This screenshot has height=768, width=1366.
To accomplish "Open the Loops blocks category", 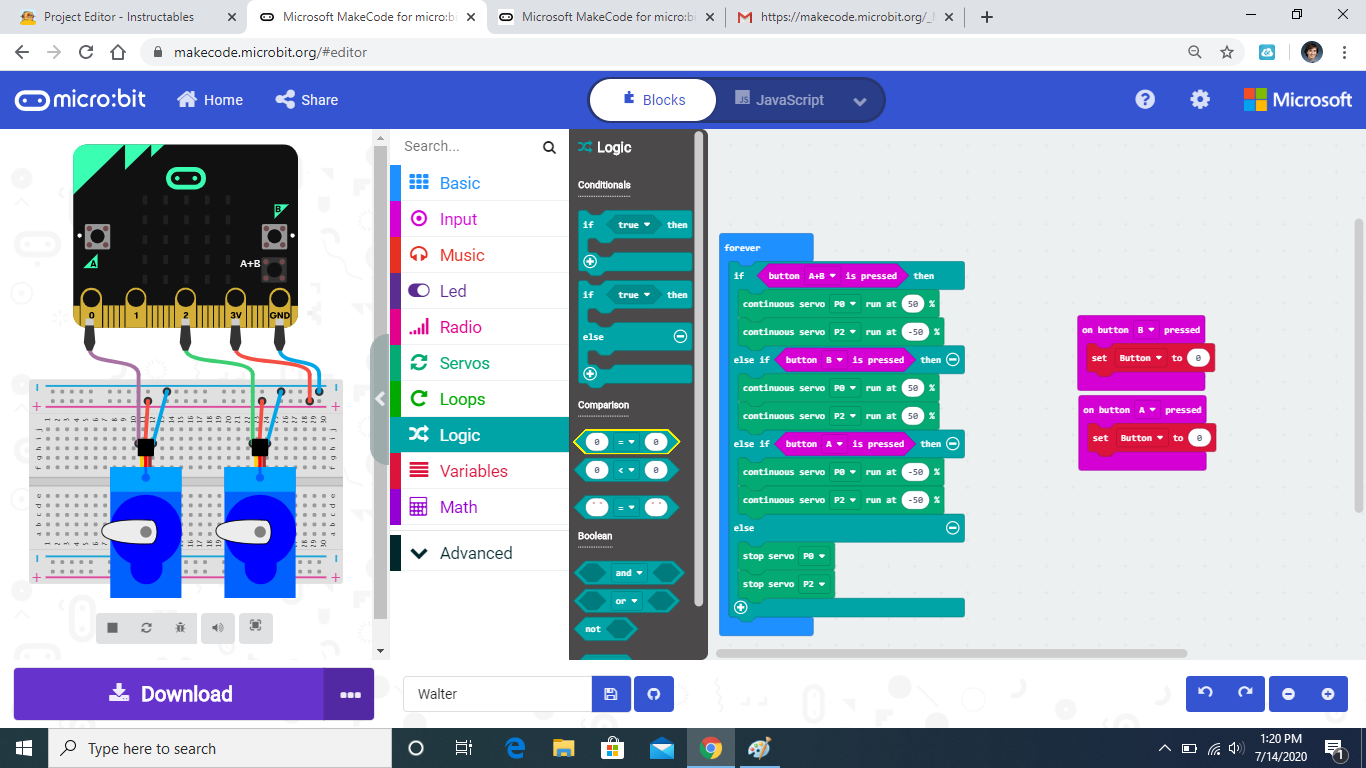I will [x=479, y=399].
